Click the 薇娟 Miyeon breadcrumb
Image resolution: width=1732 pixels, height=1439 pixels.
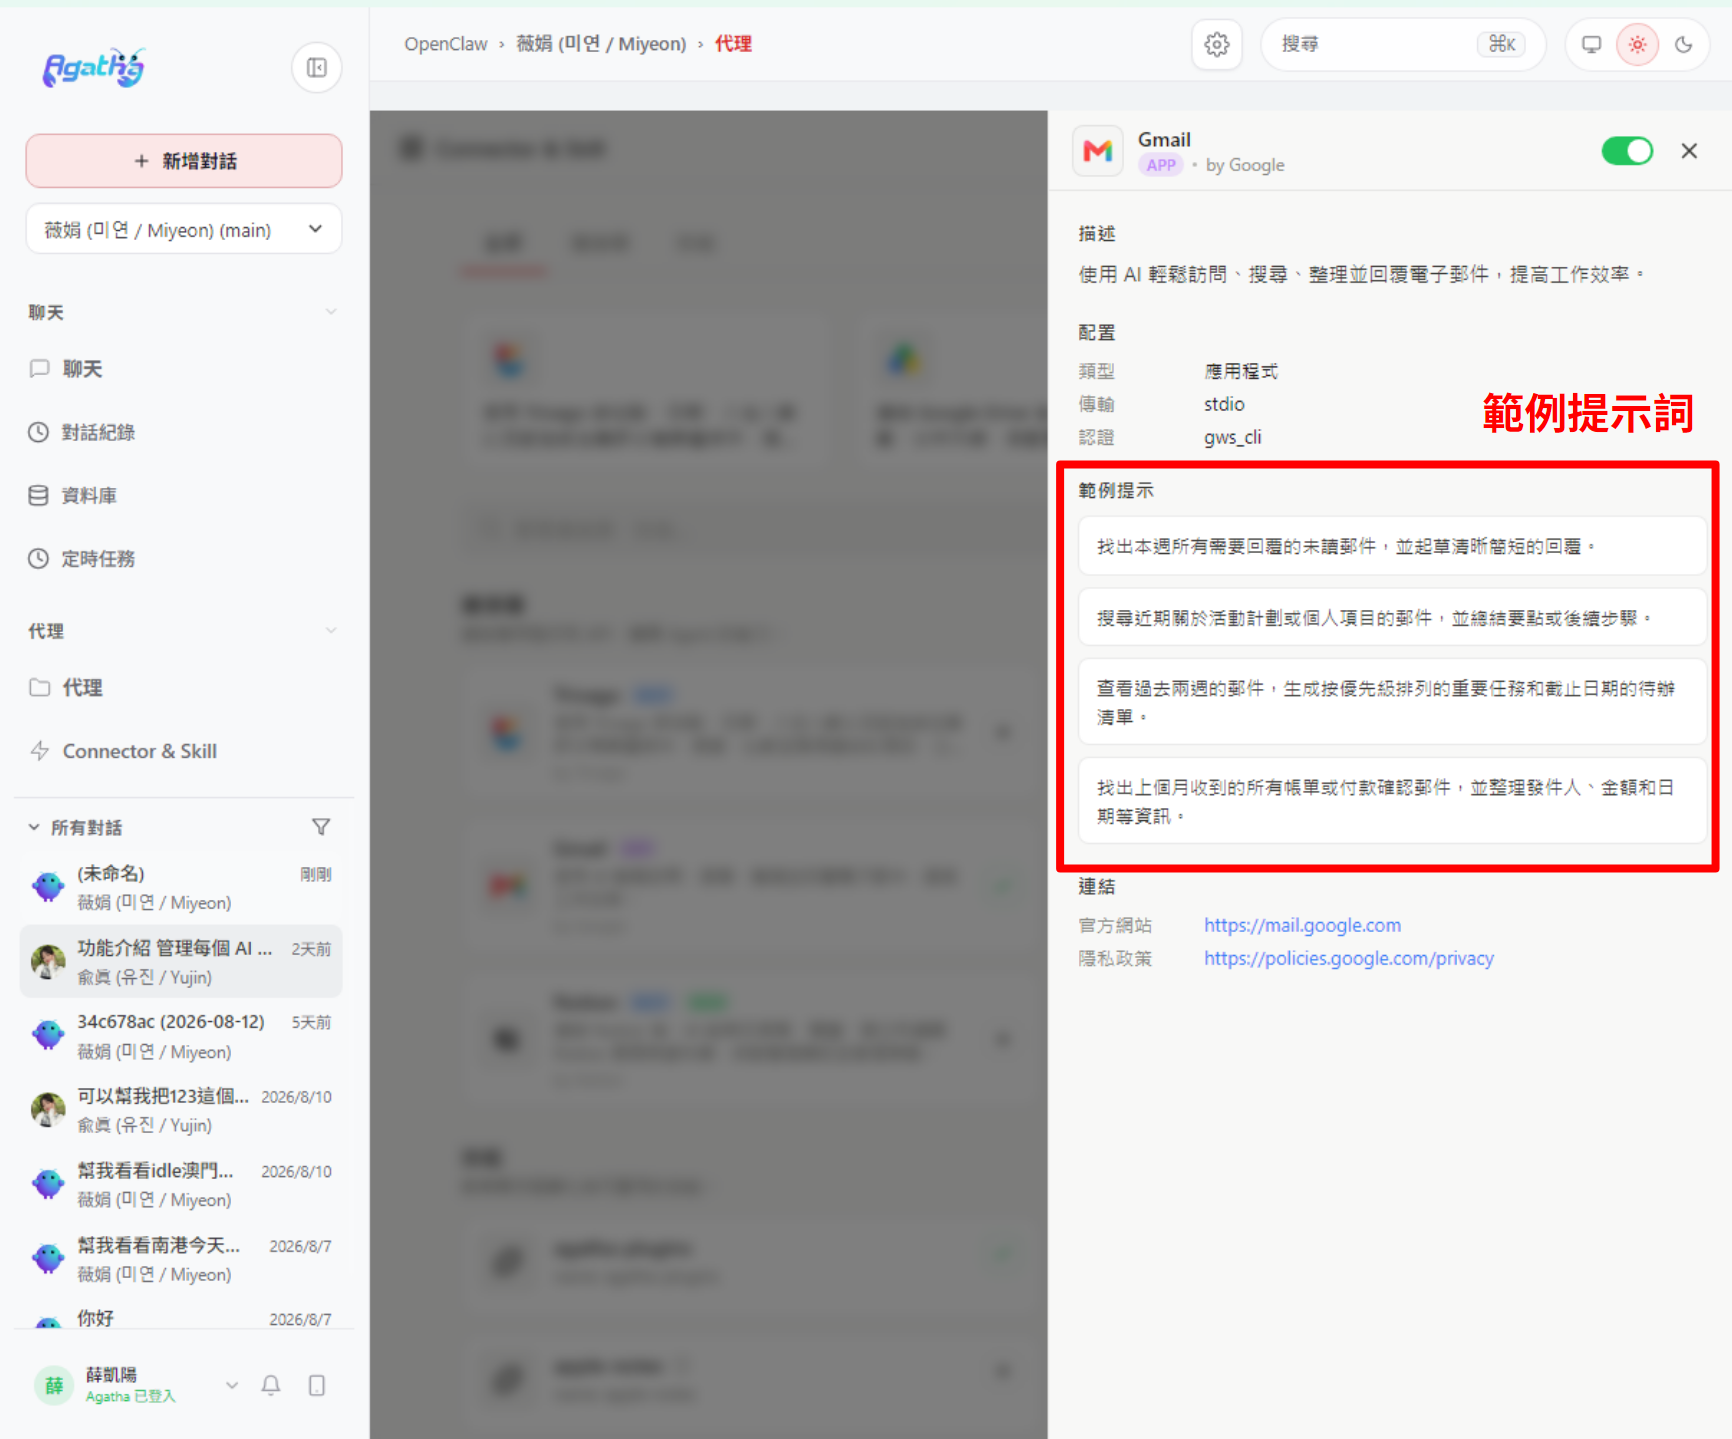tap(601, 44)
